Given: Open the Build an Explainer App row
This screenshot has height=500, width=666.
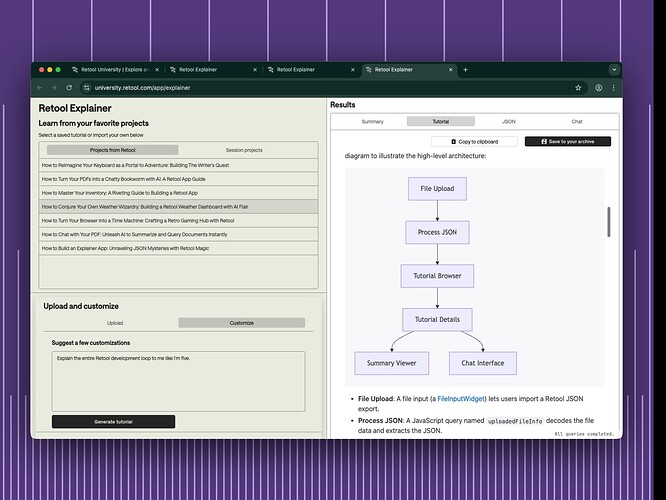Looking at the screenshot, I should point(178,248).
